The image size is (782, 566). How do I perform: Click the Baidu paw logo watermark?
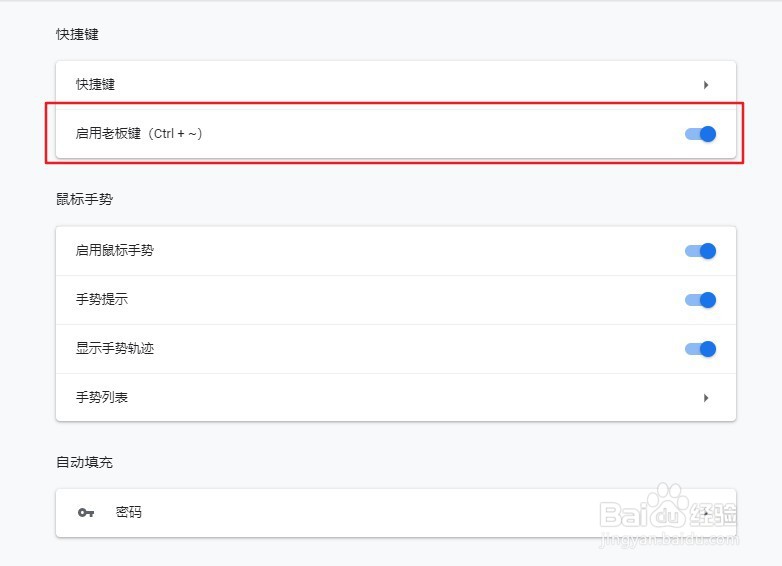(x=660, y=505)
